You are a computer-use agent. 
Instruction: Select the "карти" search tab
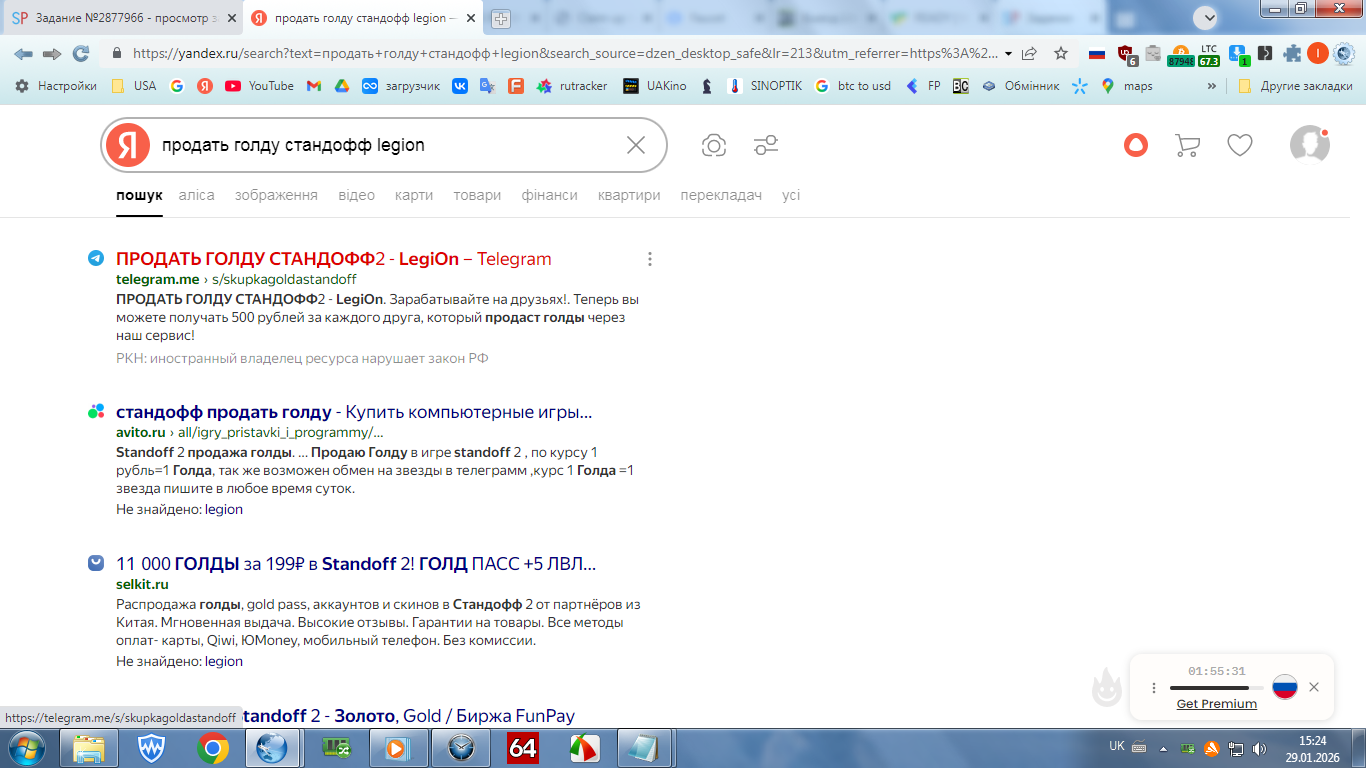414,195
